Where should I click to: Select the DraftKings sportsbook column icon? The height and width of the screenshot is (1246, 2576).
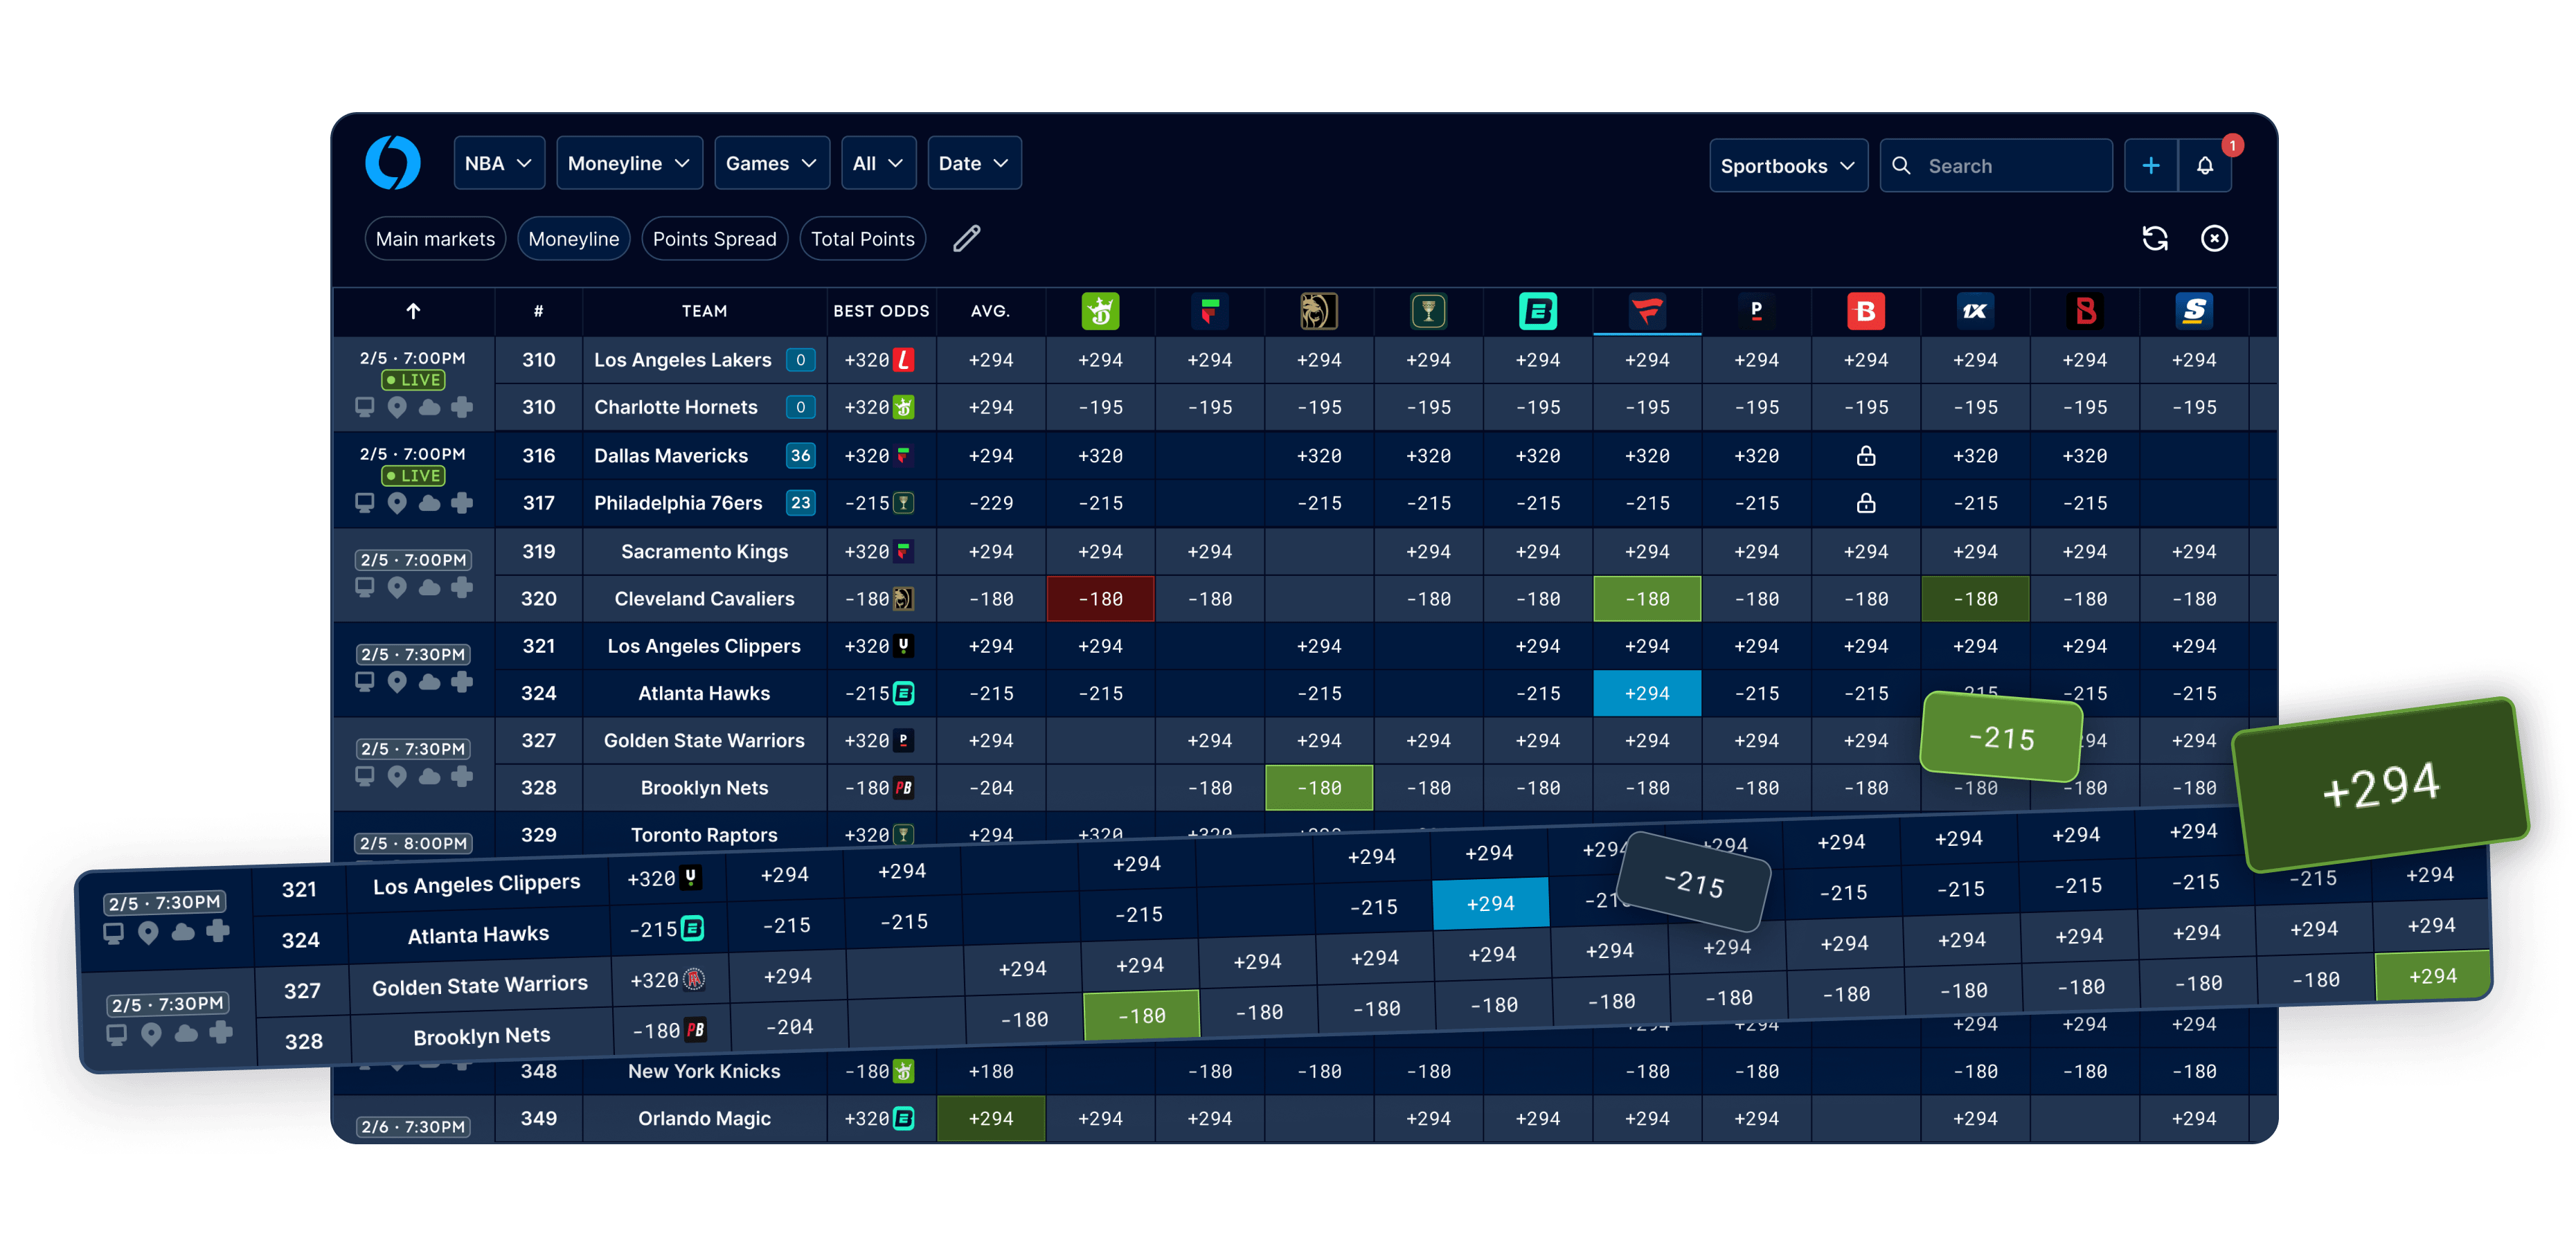point(1100,311)
